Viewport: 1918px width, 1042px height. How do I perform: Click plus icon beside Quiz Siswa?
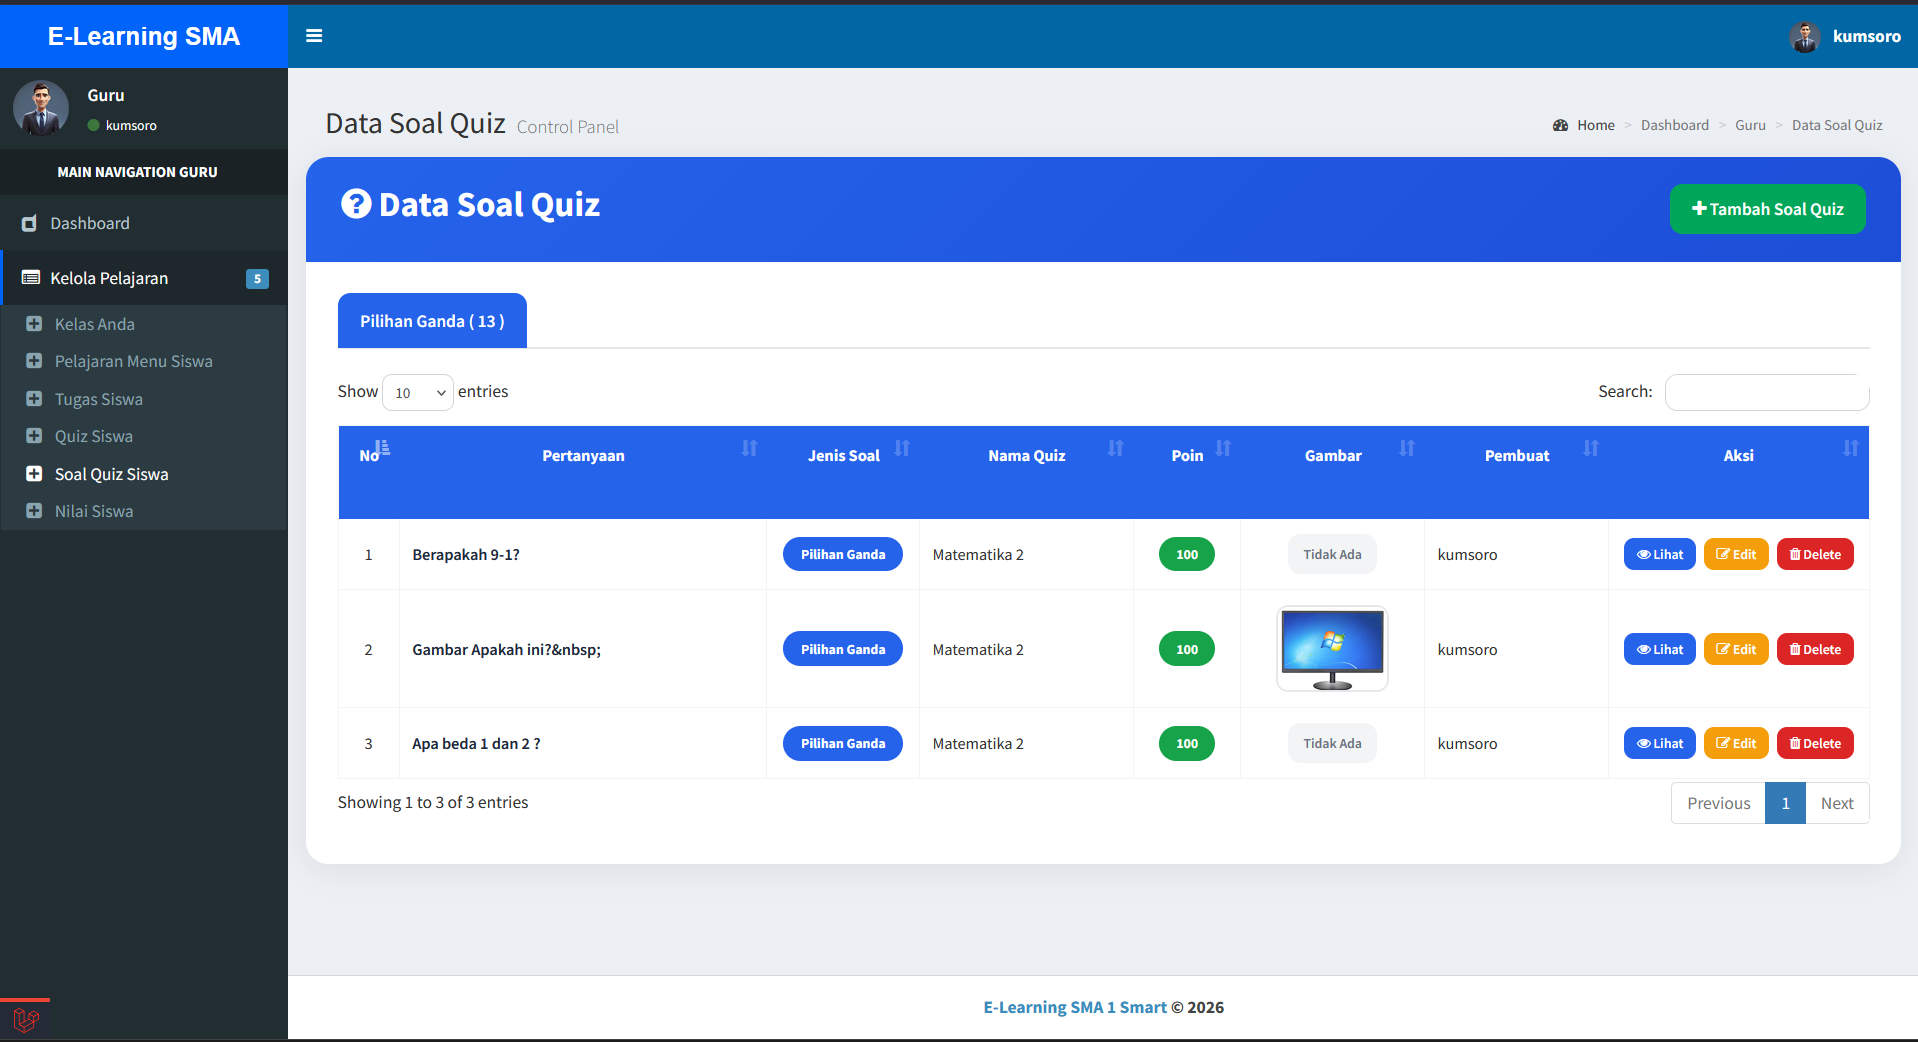point(34,435)
